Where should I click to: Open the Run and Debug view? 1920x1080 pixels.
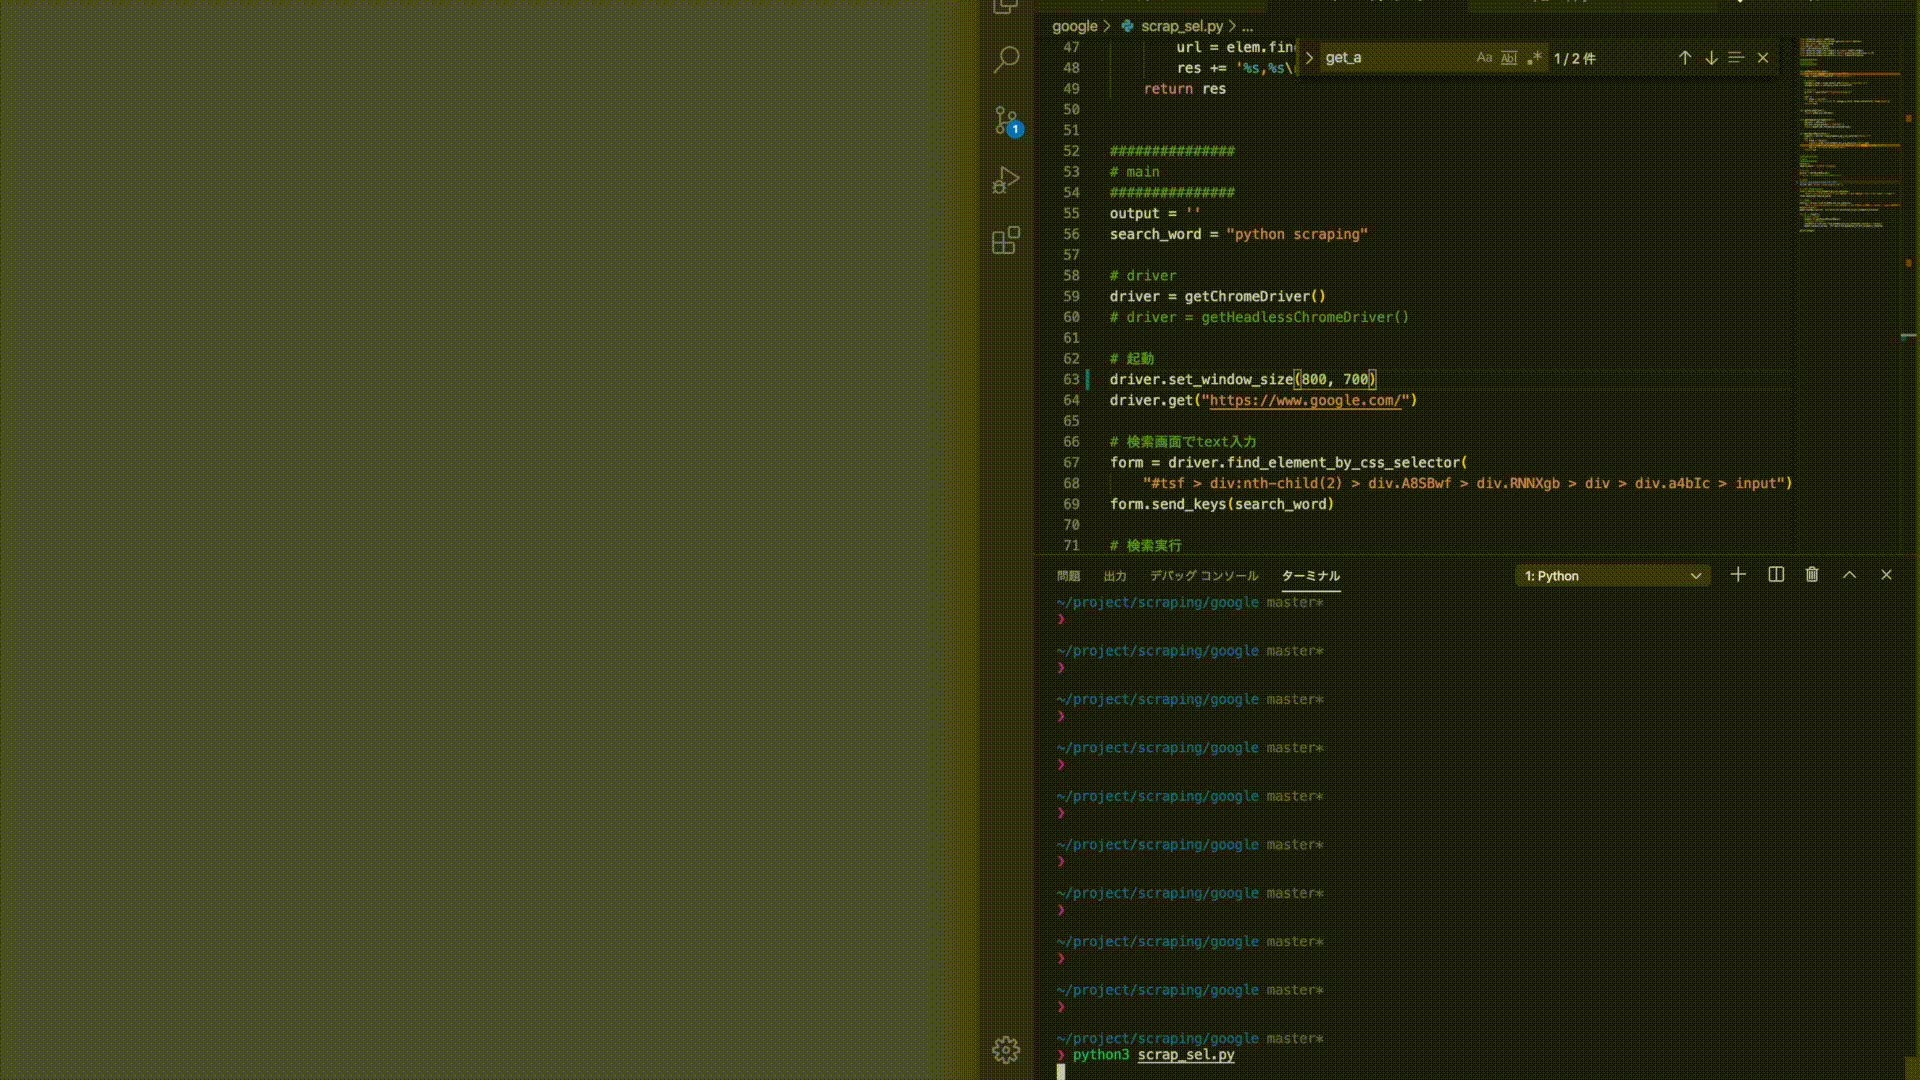pyautogui.click(x=1006, y=180)
